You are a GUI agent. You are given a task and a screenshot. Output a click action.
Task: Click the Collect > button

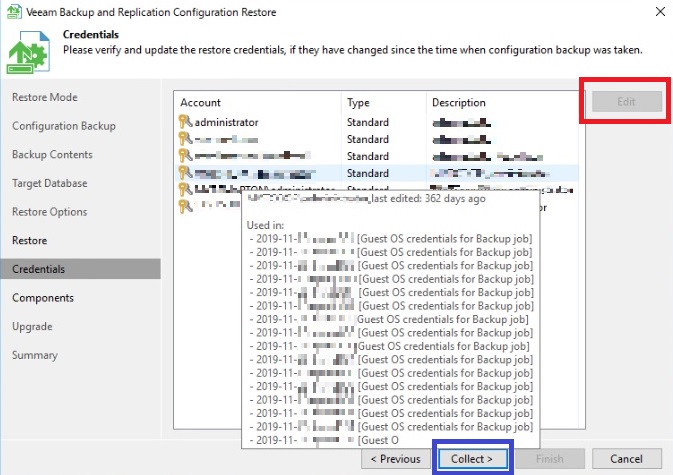point(472,459)
